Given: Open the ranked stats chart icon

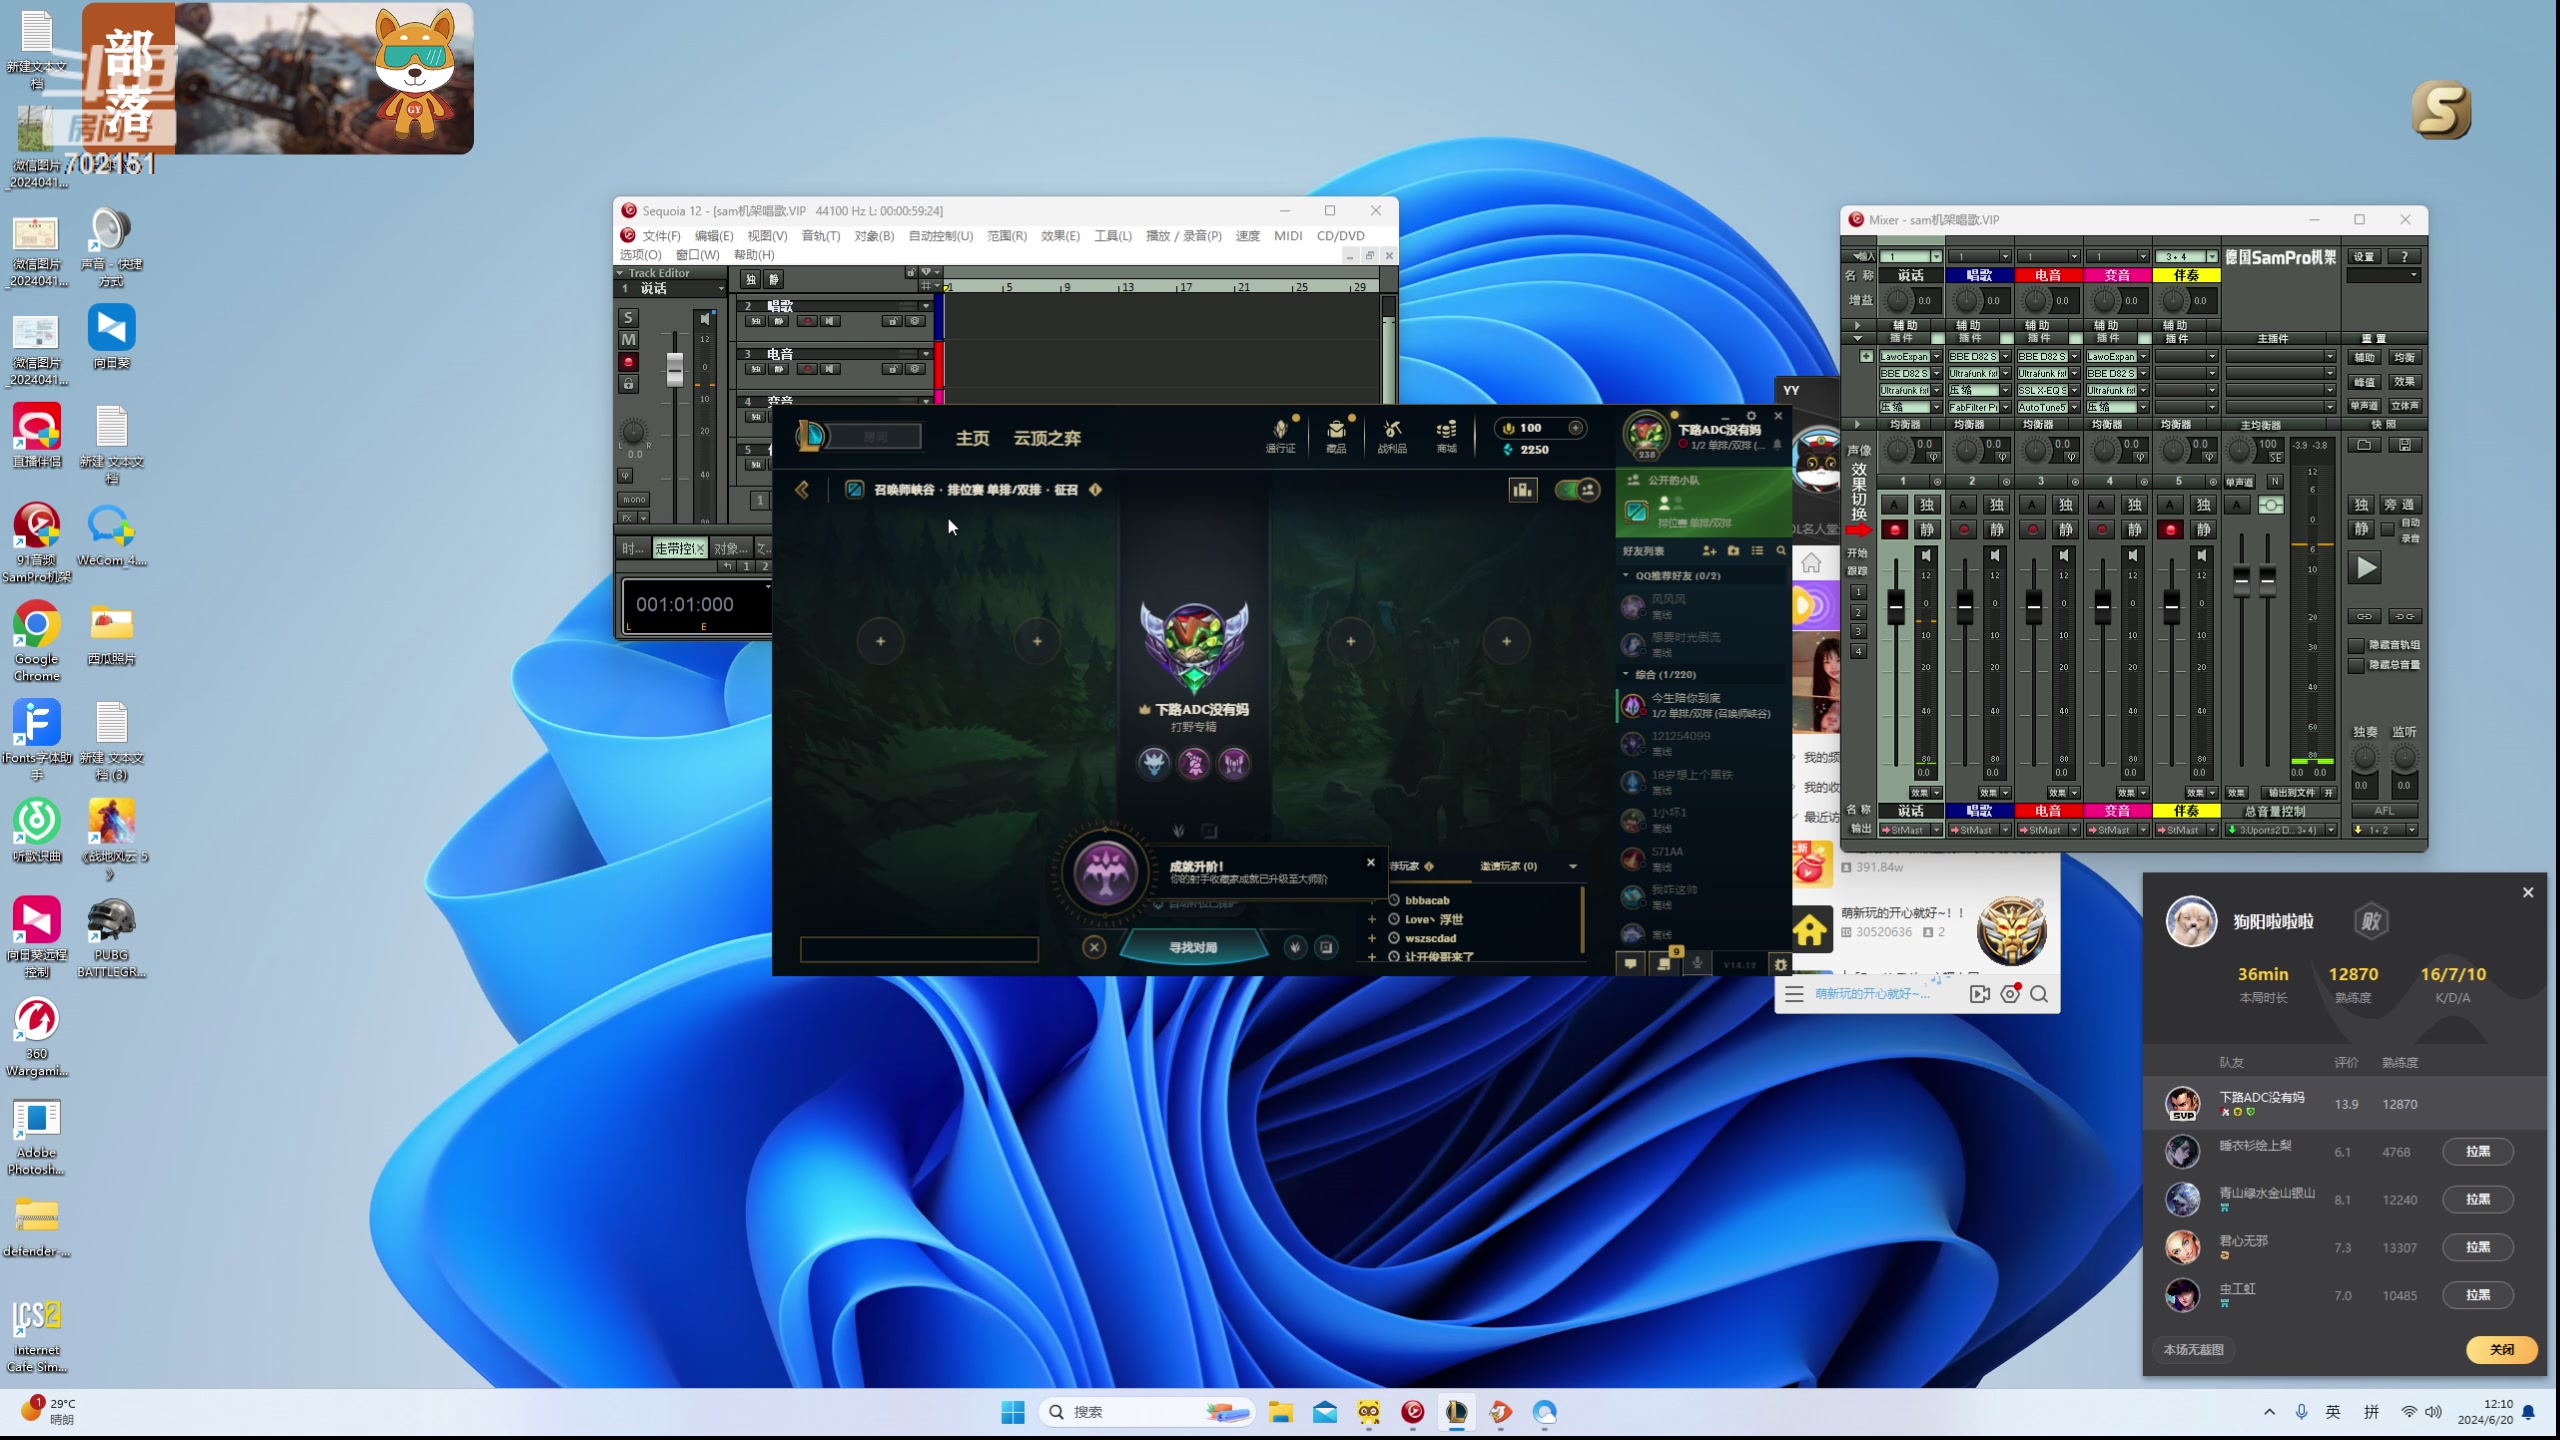Looking at the screenshot, I should [x=1522, y=489].
